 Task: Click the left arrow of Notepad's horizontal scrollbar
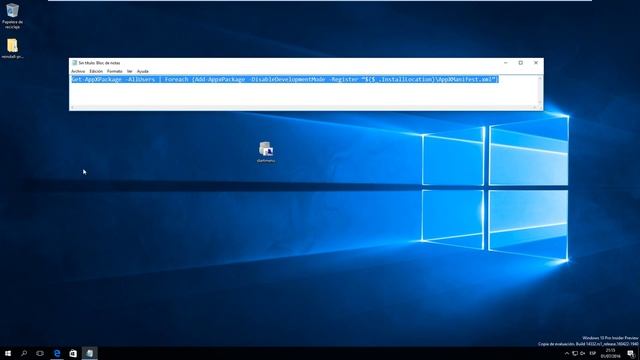72,107
